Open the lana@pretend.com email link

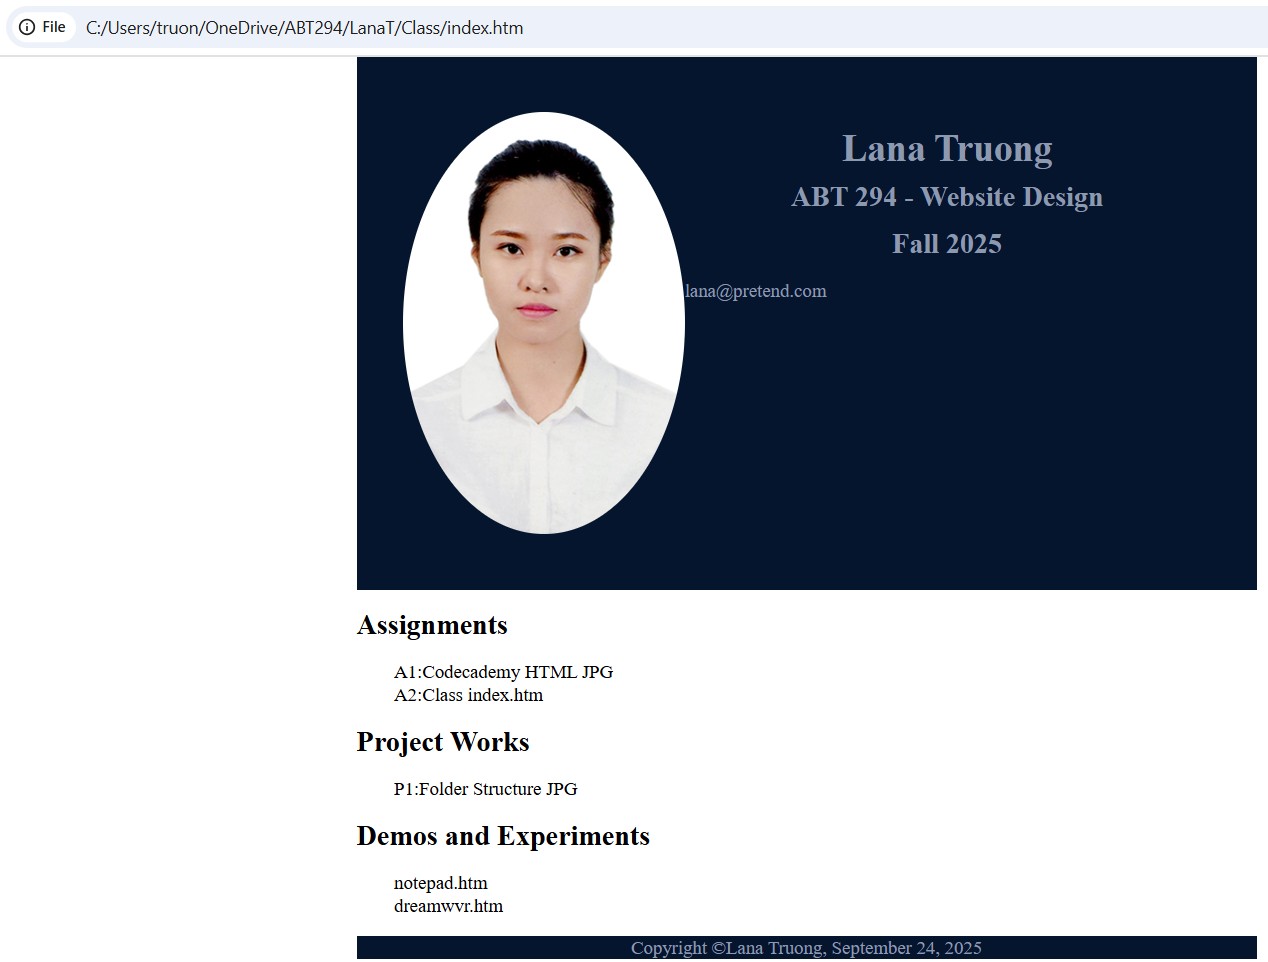[755, 291]
